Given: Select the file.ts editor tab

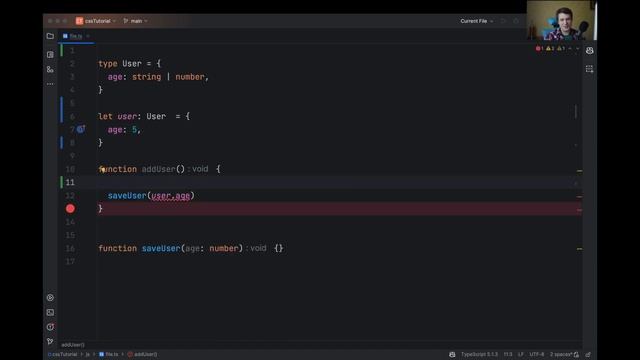Looking at the screenshot, I should coord(75,36).
